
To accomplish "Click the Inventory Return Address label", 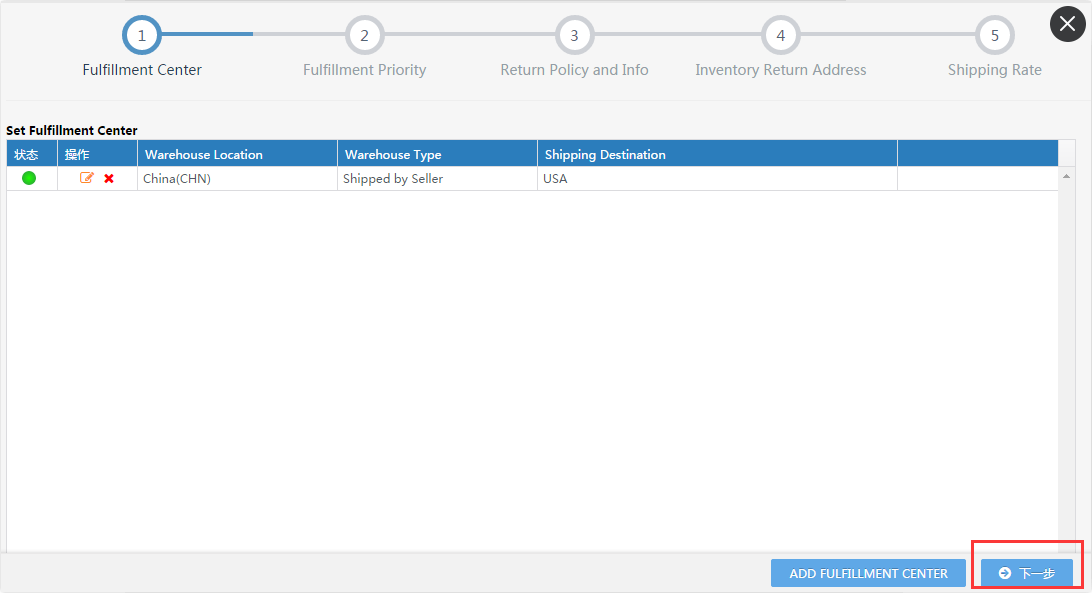I will pos(781,70).
